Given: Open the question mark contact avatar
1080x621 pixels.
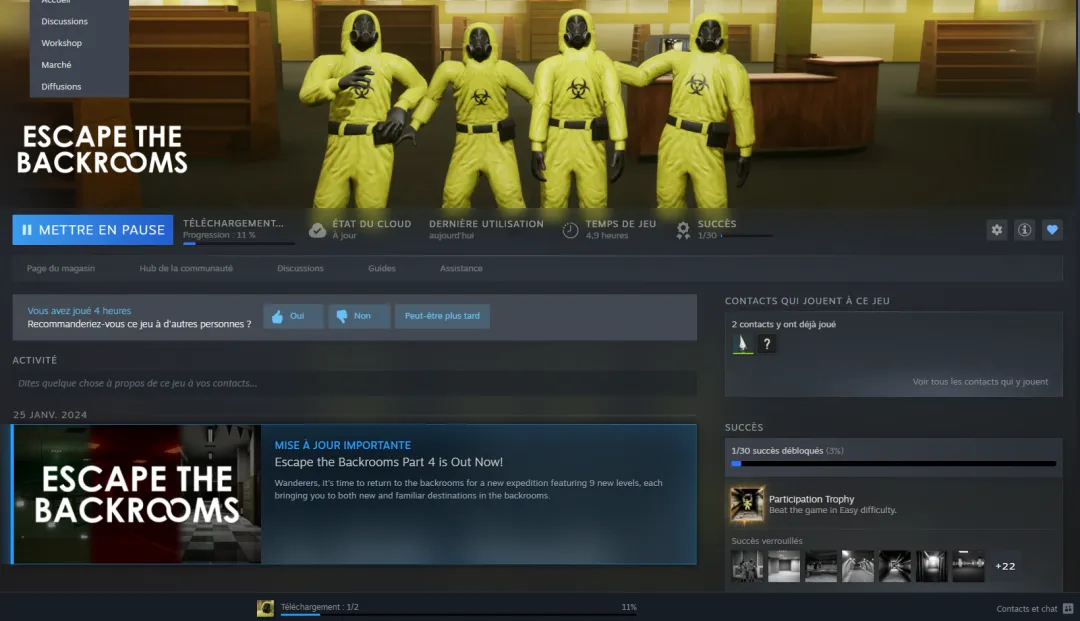Looking at the screenshot, I should pyautogui.click(x=767, y=344).
